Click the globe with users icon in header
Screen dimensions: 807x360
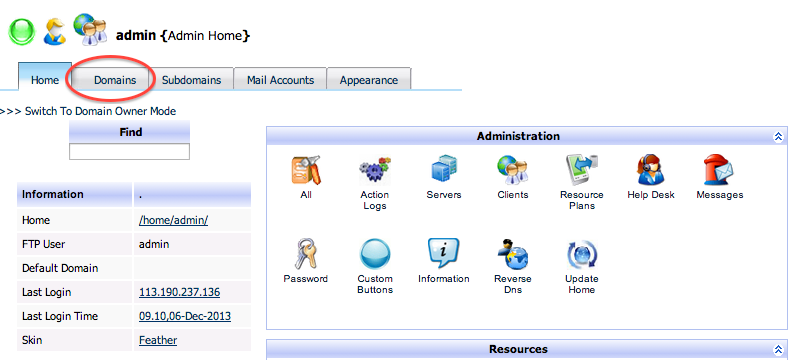[90, 29]
